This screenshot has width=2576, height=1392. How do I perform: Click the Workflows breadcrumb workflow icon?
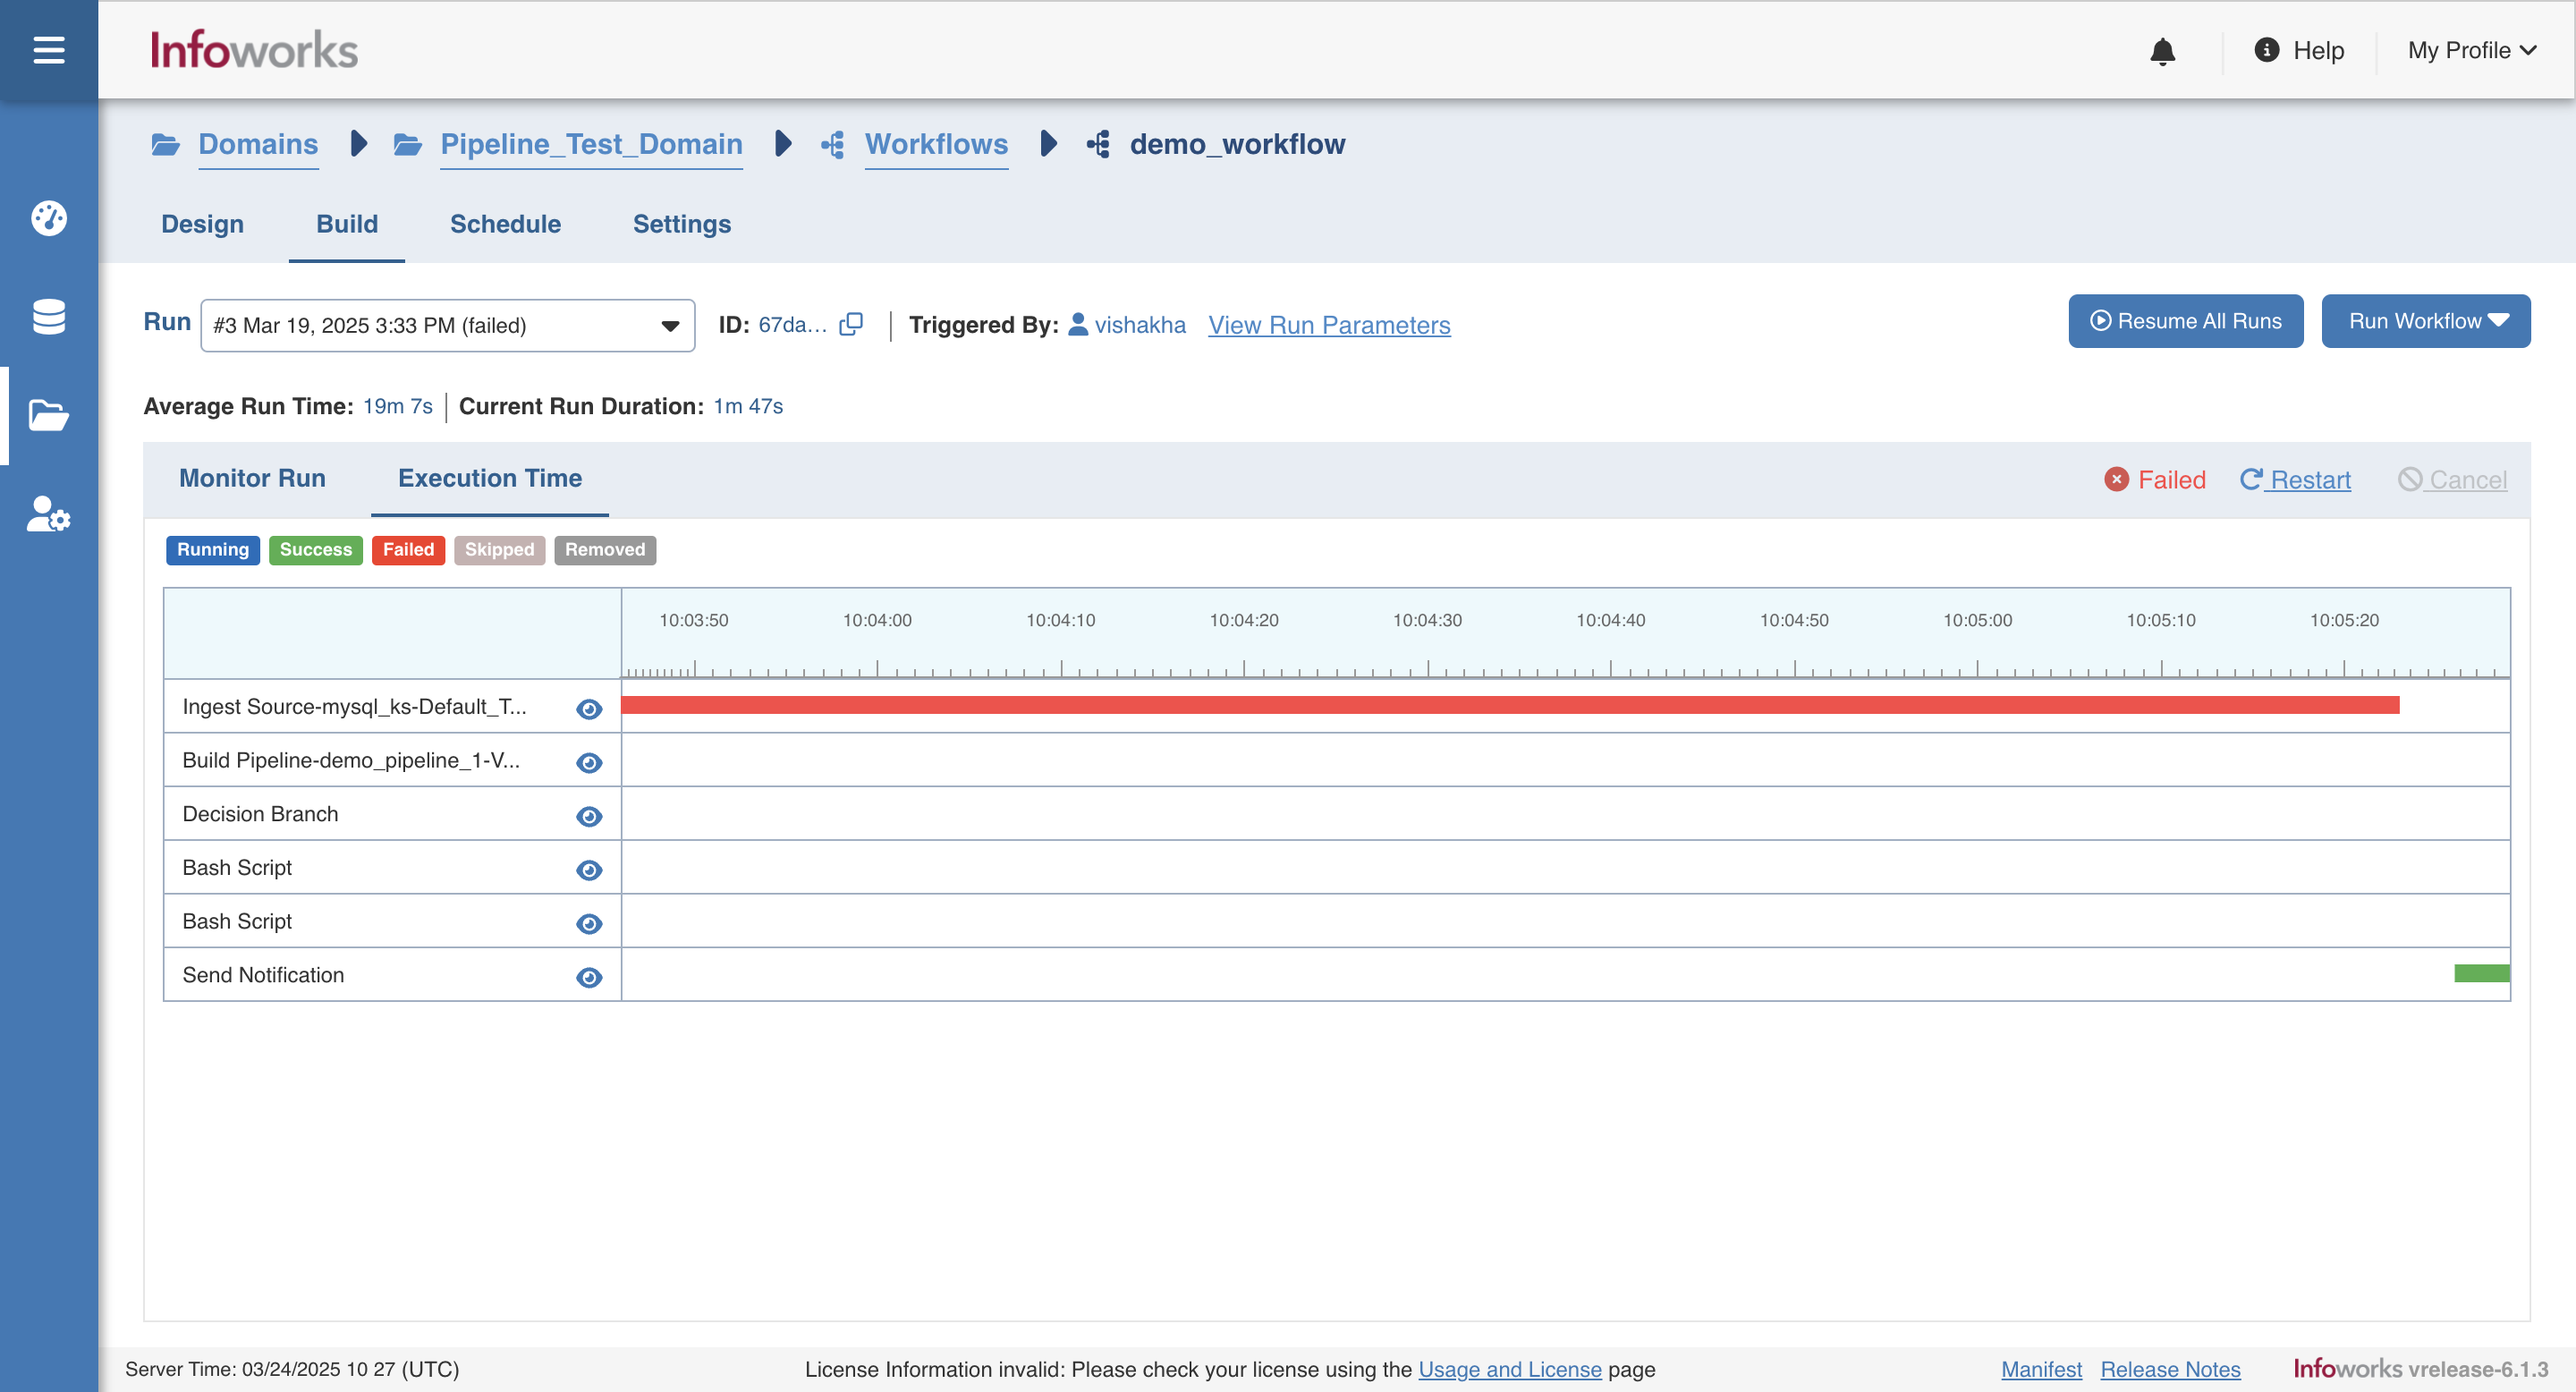click(833, 144)
